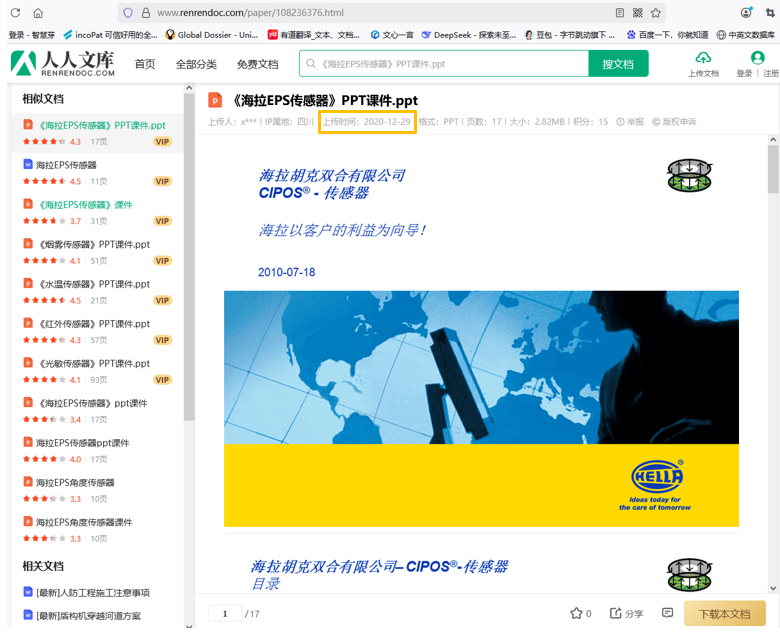Screen dimensions: 780x636
Task: View site security via the lock icon
Action: tap(146, 13)
